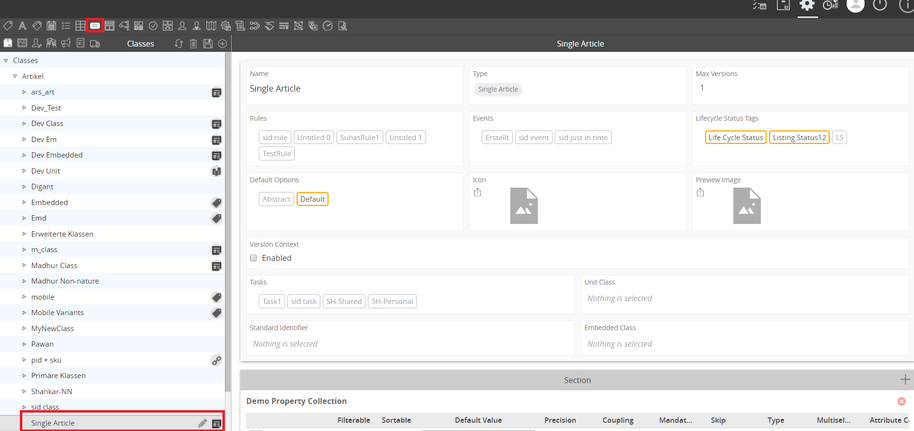The image size is (914, 431).
Task: Click the picture icon in second toolbar row
Action: click(22, 43)
